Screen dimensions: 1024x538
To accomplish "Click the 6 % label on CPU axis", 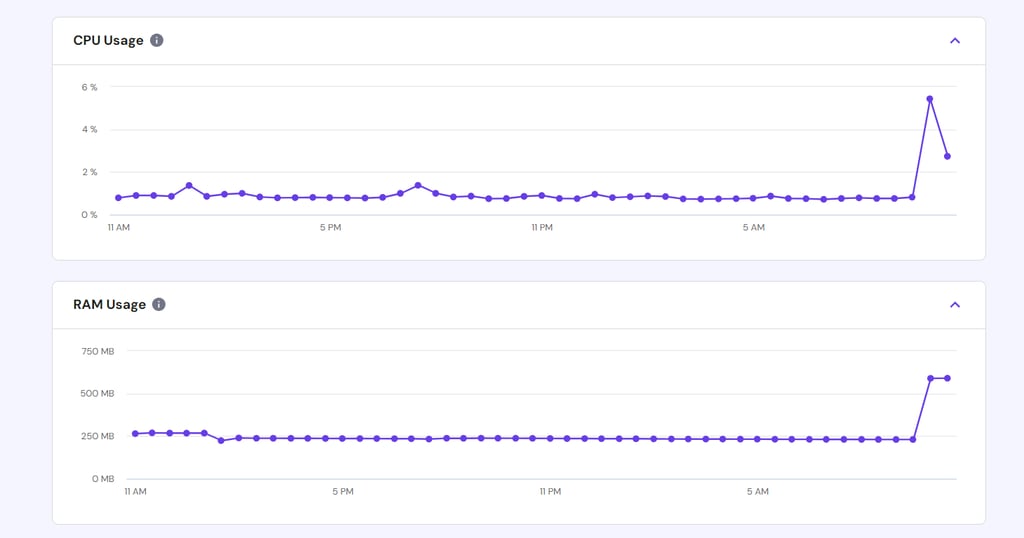I will tap(89, 87).
